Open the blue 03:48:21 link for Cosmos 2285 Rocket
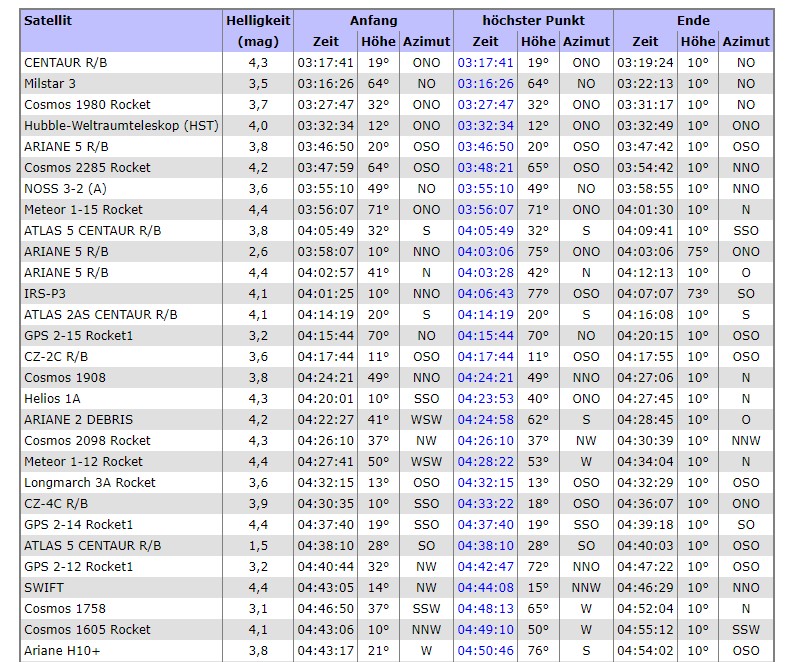 [x=485, y=168]
